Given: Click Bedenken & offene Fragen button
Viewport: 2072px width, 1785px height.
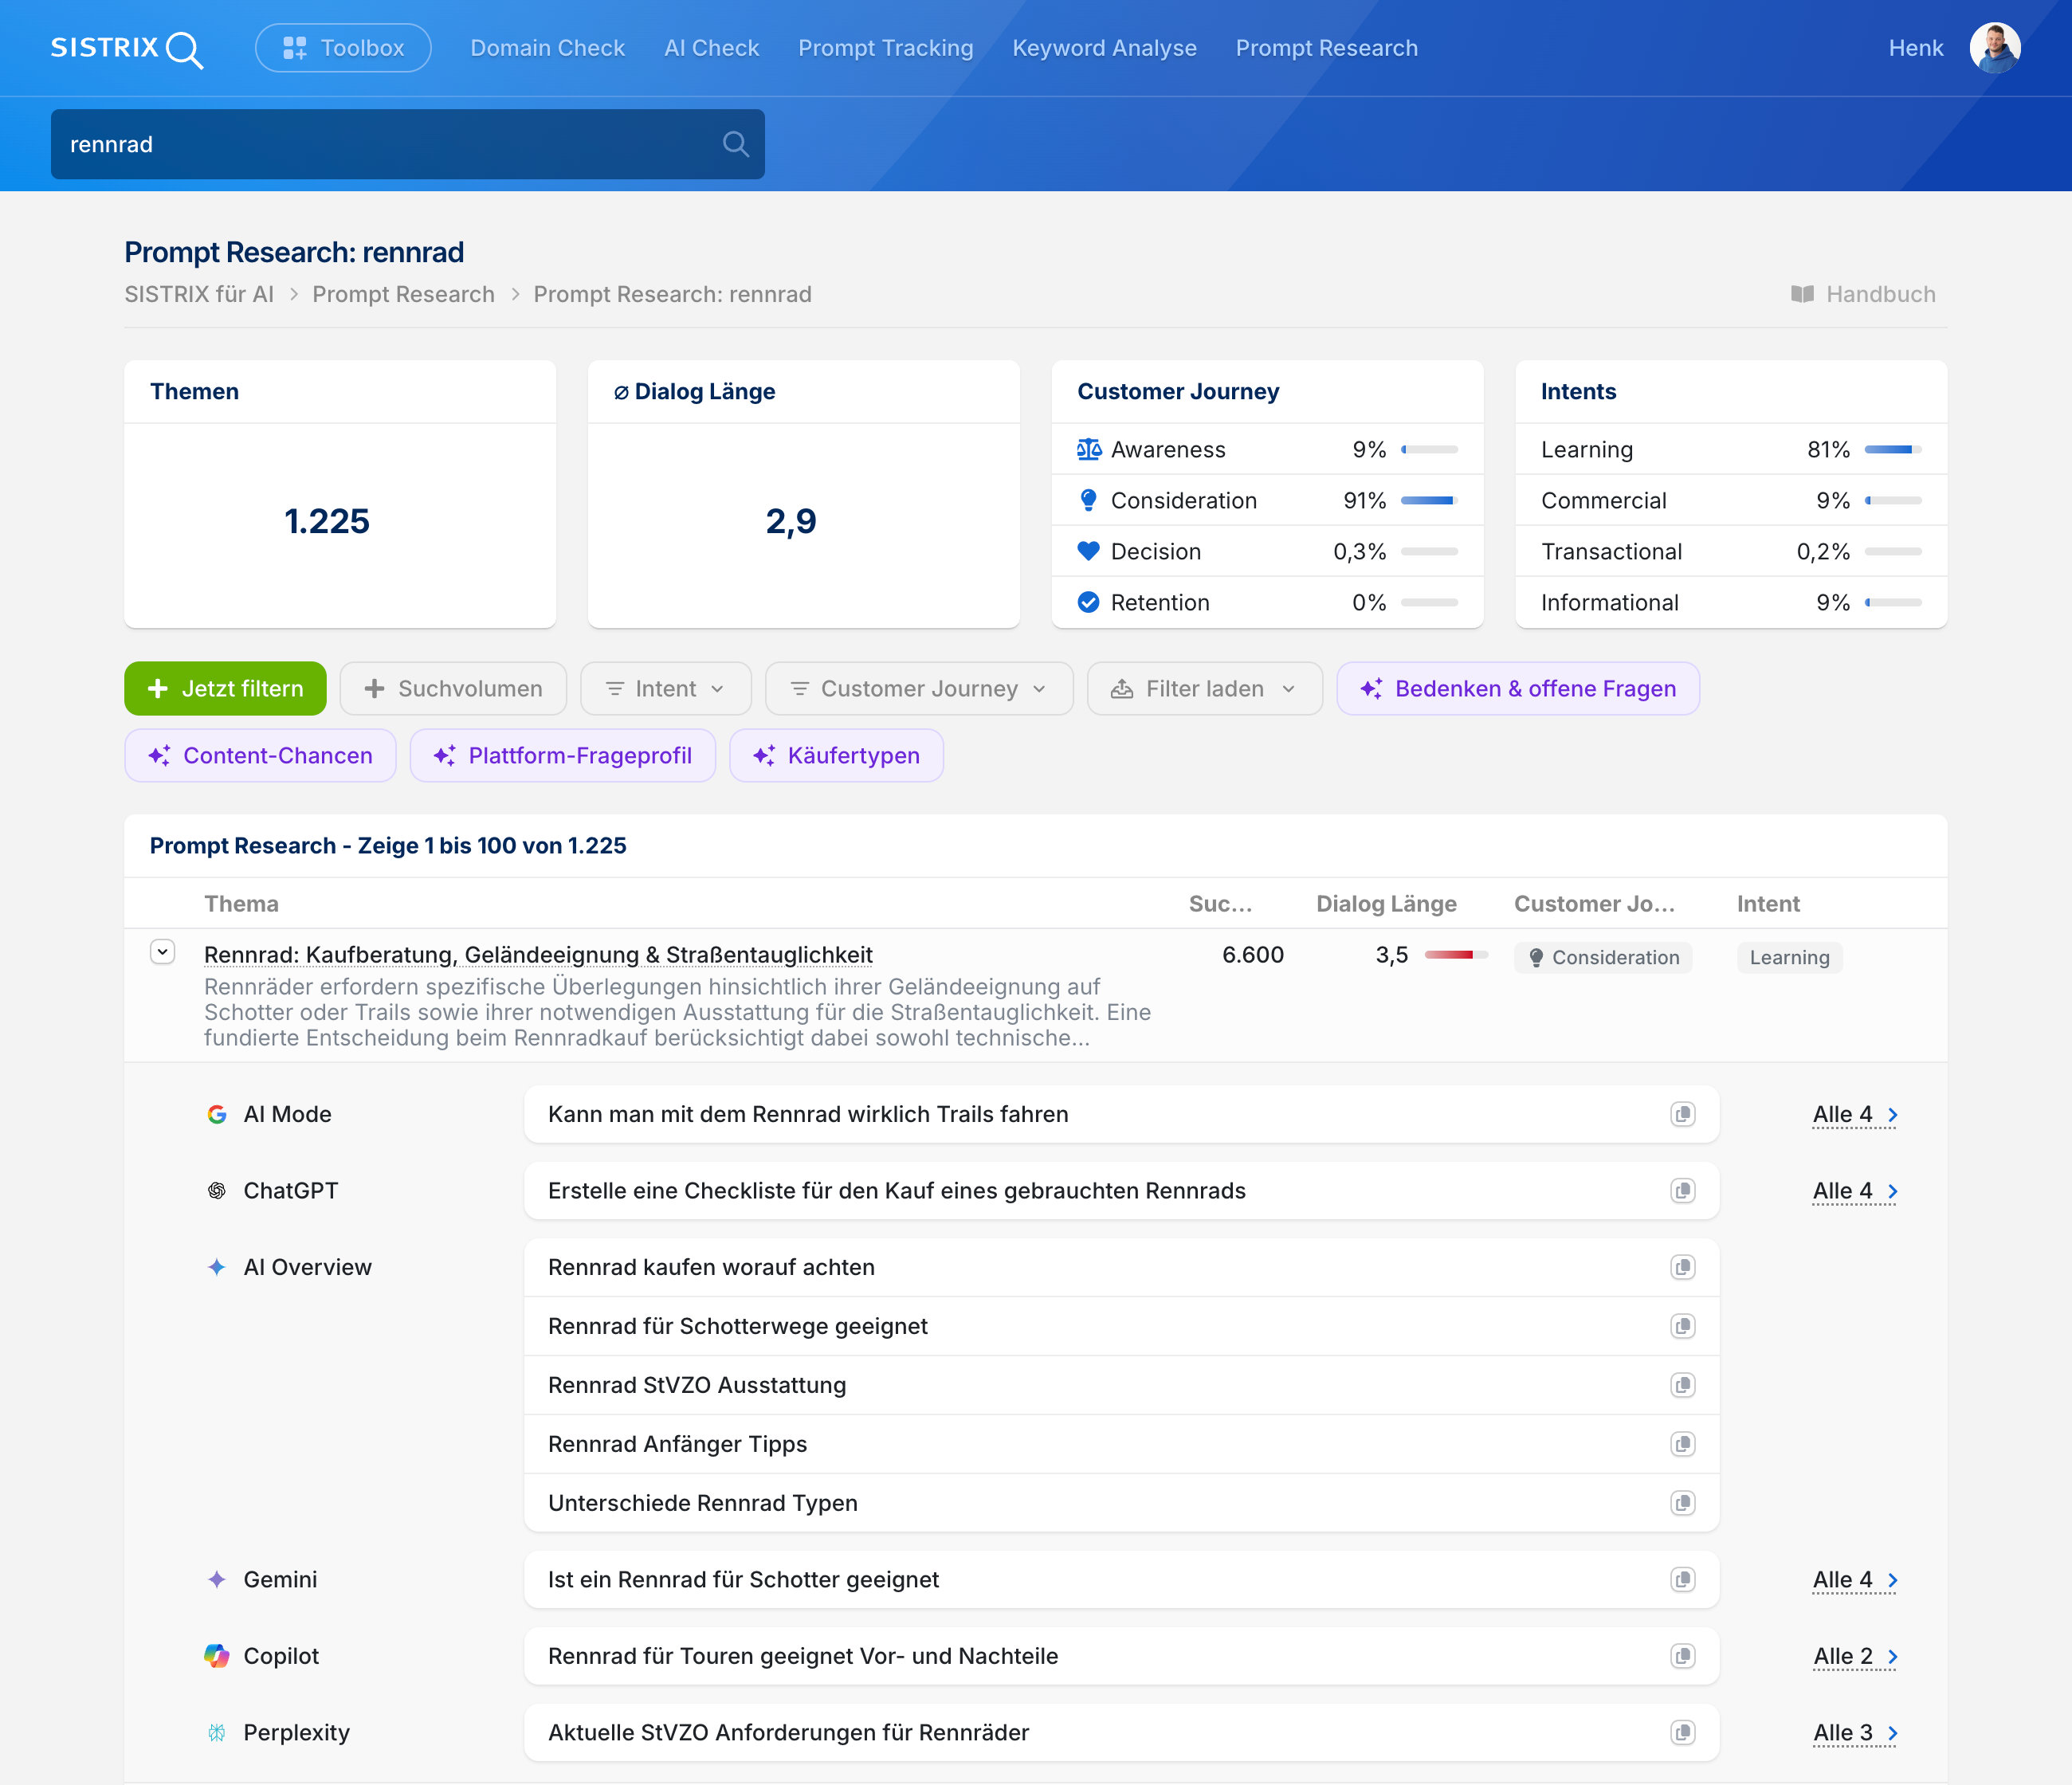Looking at the screenshot, I should [x=1517, y=689].
